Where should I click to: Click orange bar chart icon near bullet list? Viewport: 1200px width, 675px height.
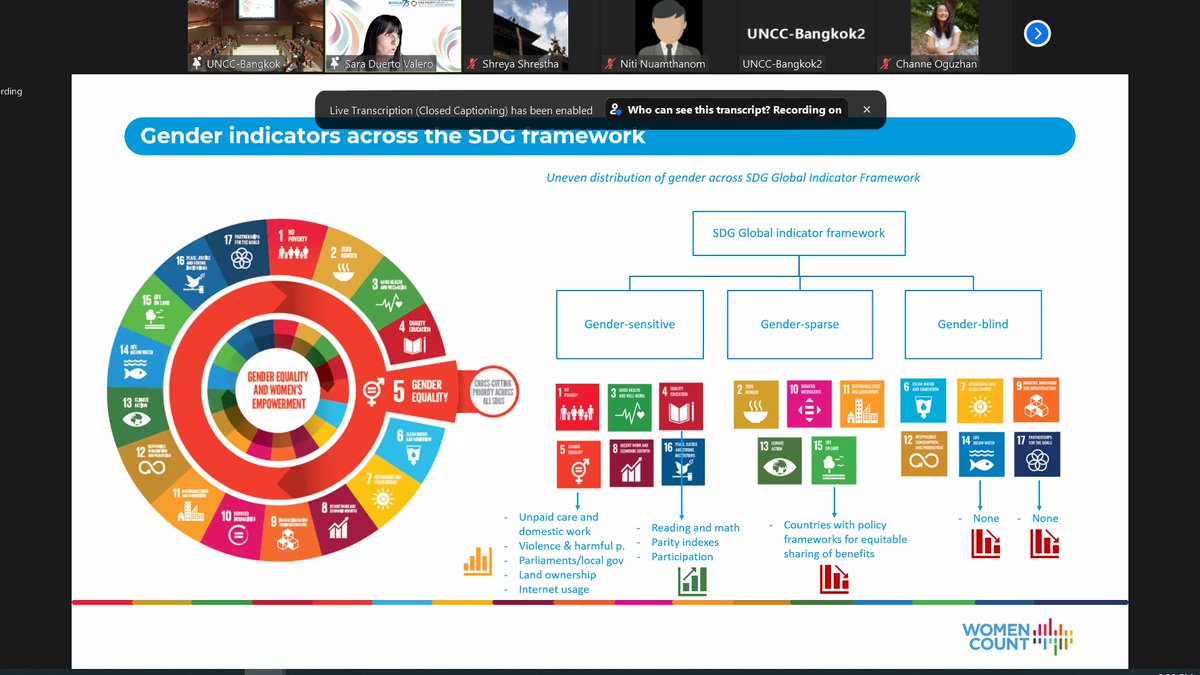(478, 561)
